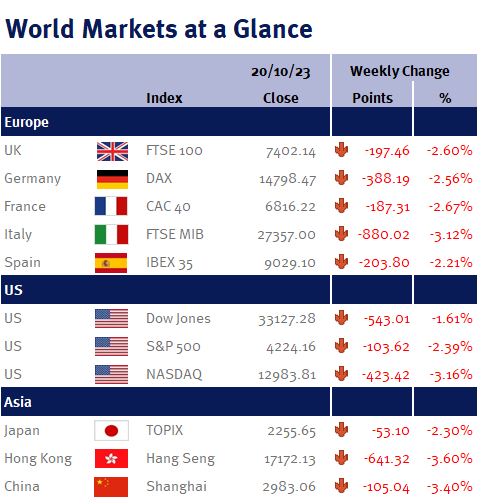Click the Italy flag icon
Image resolution: width=477 pixels, height=500 pixels.
pos(111,234)
